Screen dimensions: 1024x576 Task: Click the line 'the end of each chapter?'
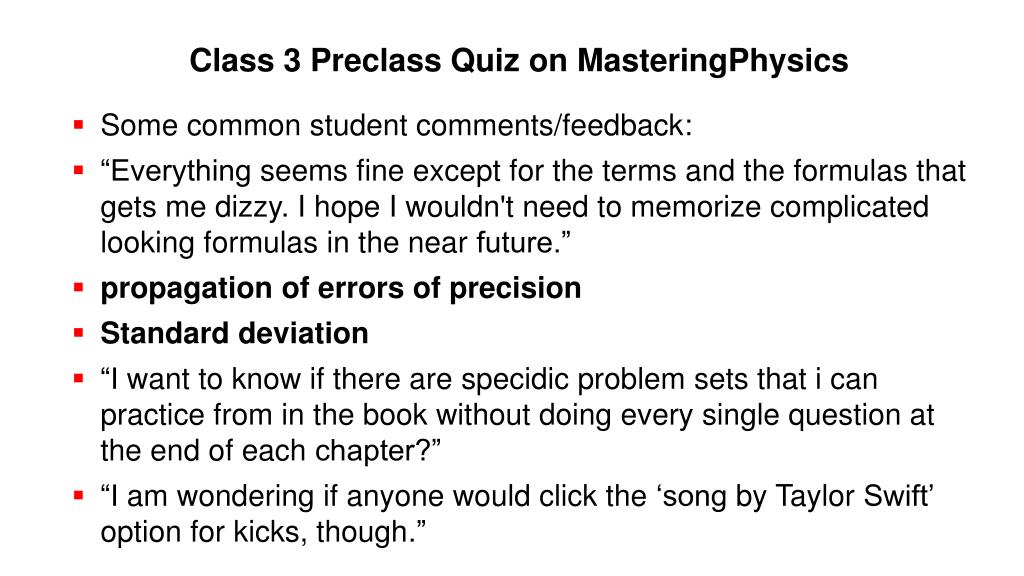[x=270, y=451]
